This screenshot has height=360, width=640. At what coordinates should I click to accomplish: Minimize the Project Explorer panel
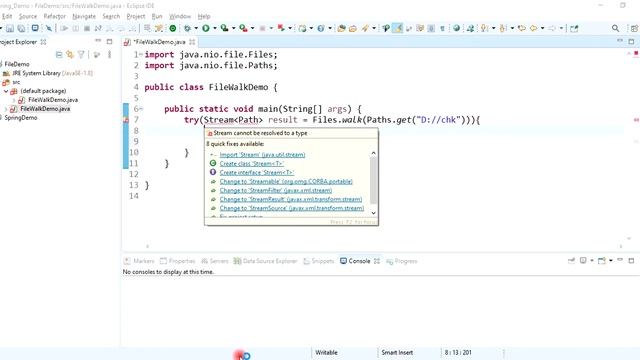click(x=98, y=41)
